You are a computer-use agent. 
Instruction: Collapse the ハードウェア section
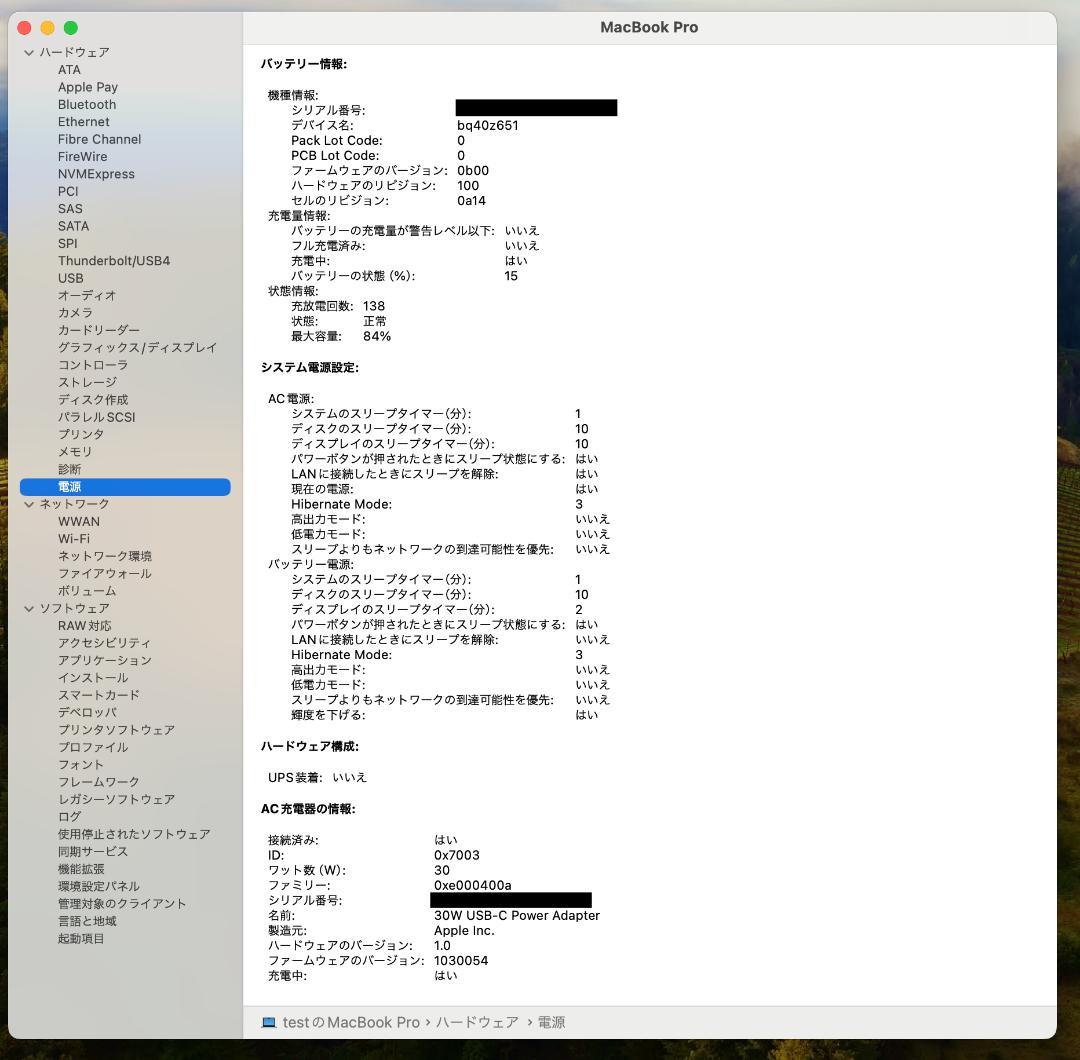(x=29, y=52)
